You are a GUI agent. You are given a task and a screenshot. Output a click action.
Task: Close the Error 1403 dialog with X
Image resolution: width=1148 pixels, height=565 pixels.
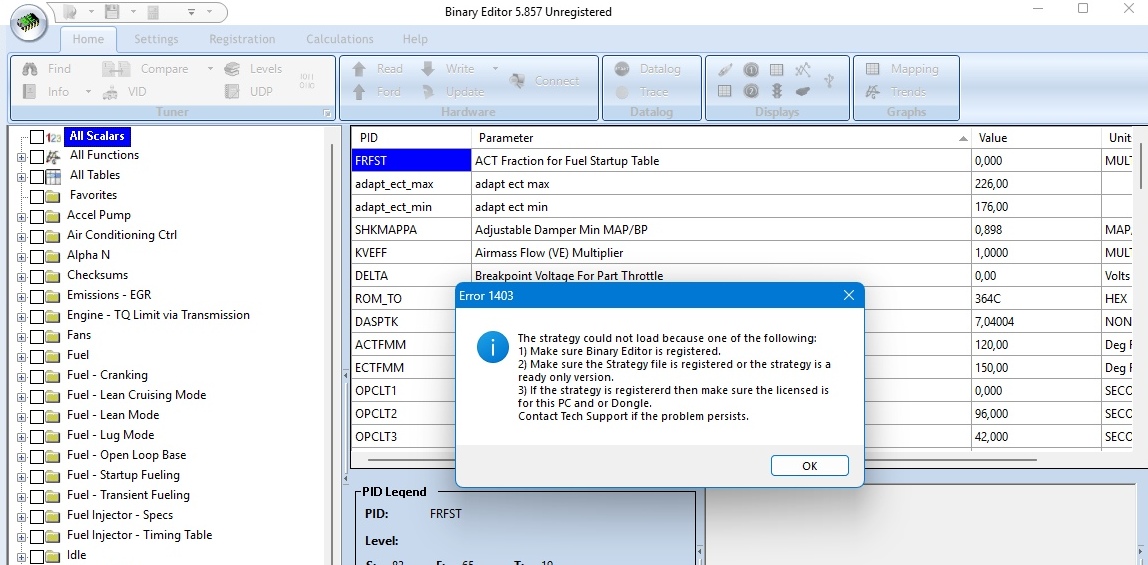tap(848, 296)
